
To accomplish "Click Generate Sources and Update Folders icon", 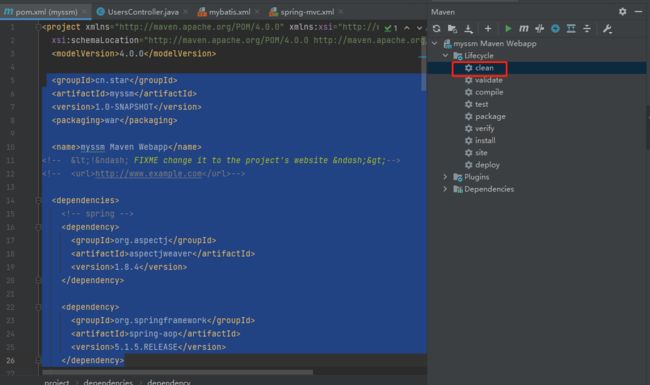I will click(452, 29).
